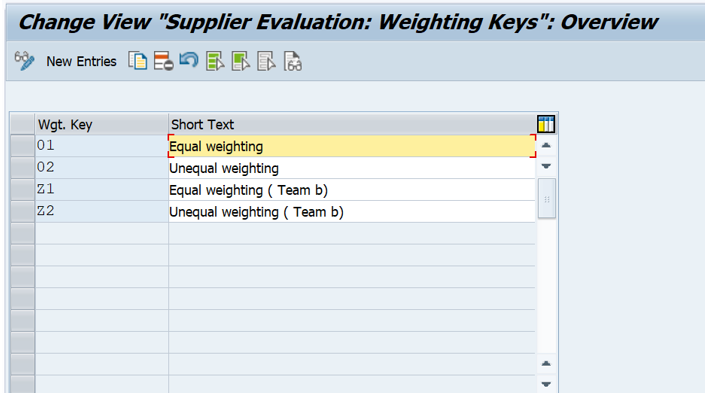Click the Select Block icon
Image resolution: width=705 pixels, height=393 pixels.
(x=241, y=61)
